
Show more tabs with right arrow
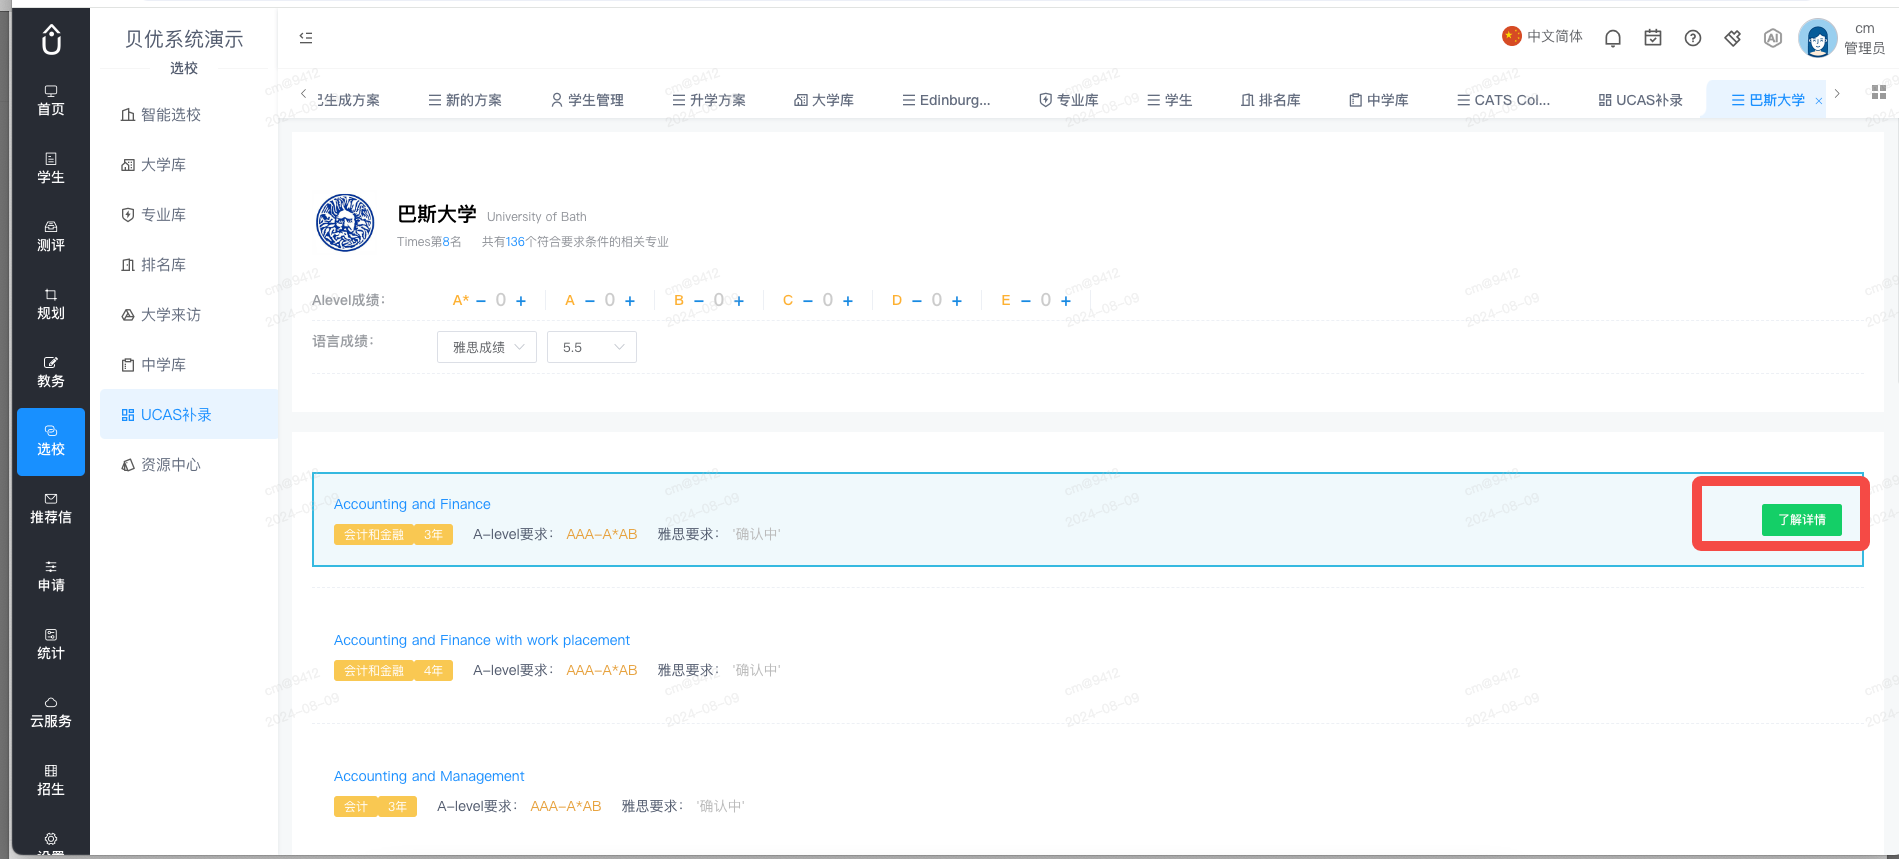[x=1837, y=93]
